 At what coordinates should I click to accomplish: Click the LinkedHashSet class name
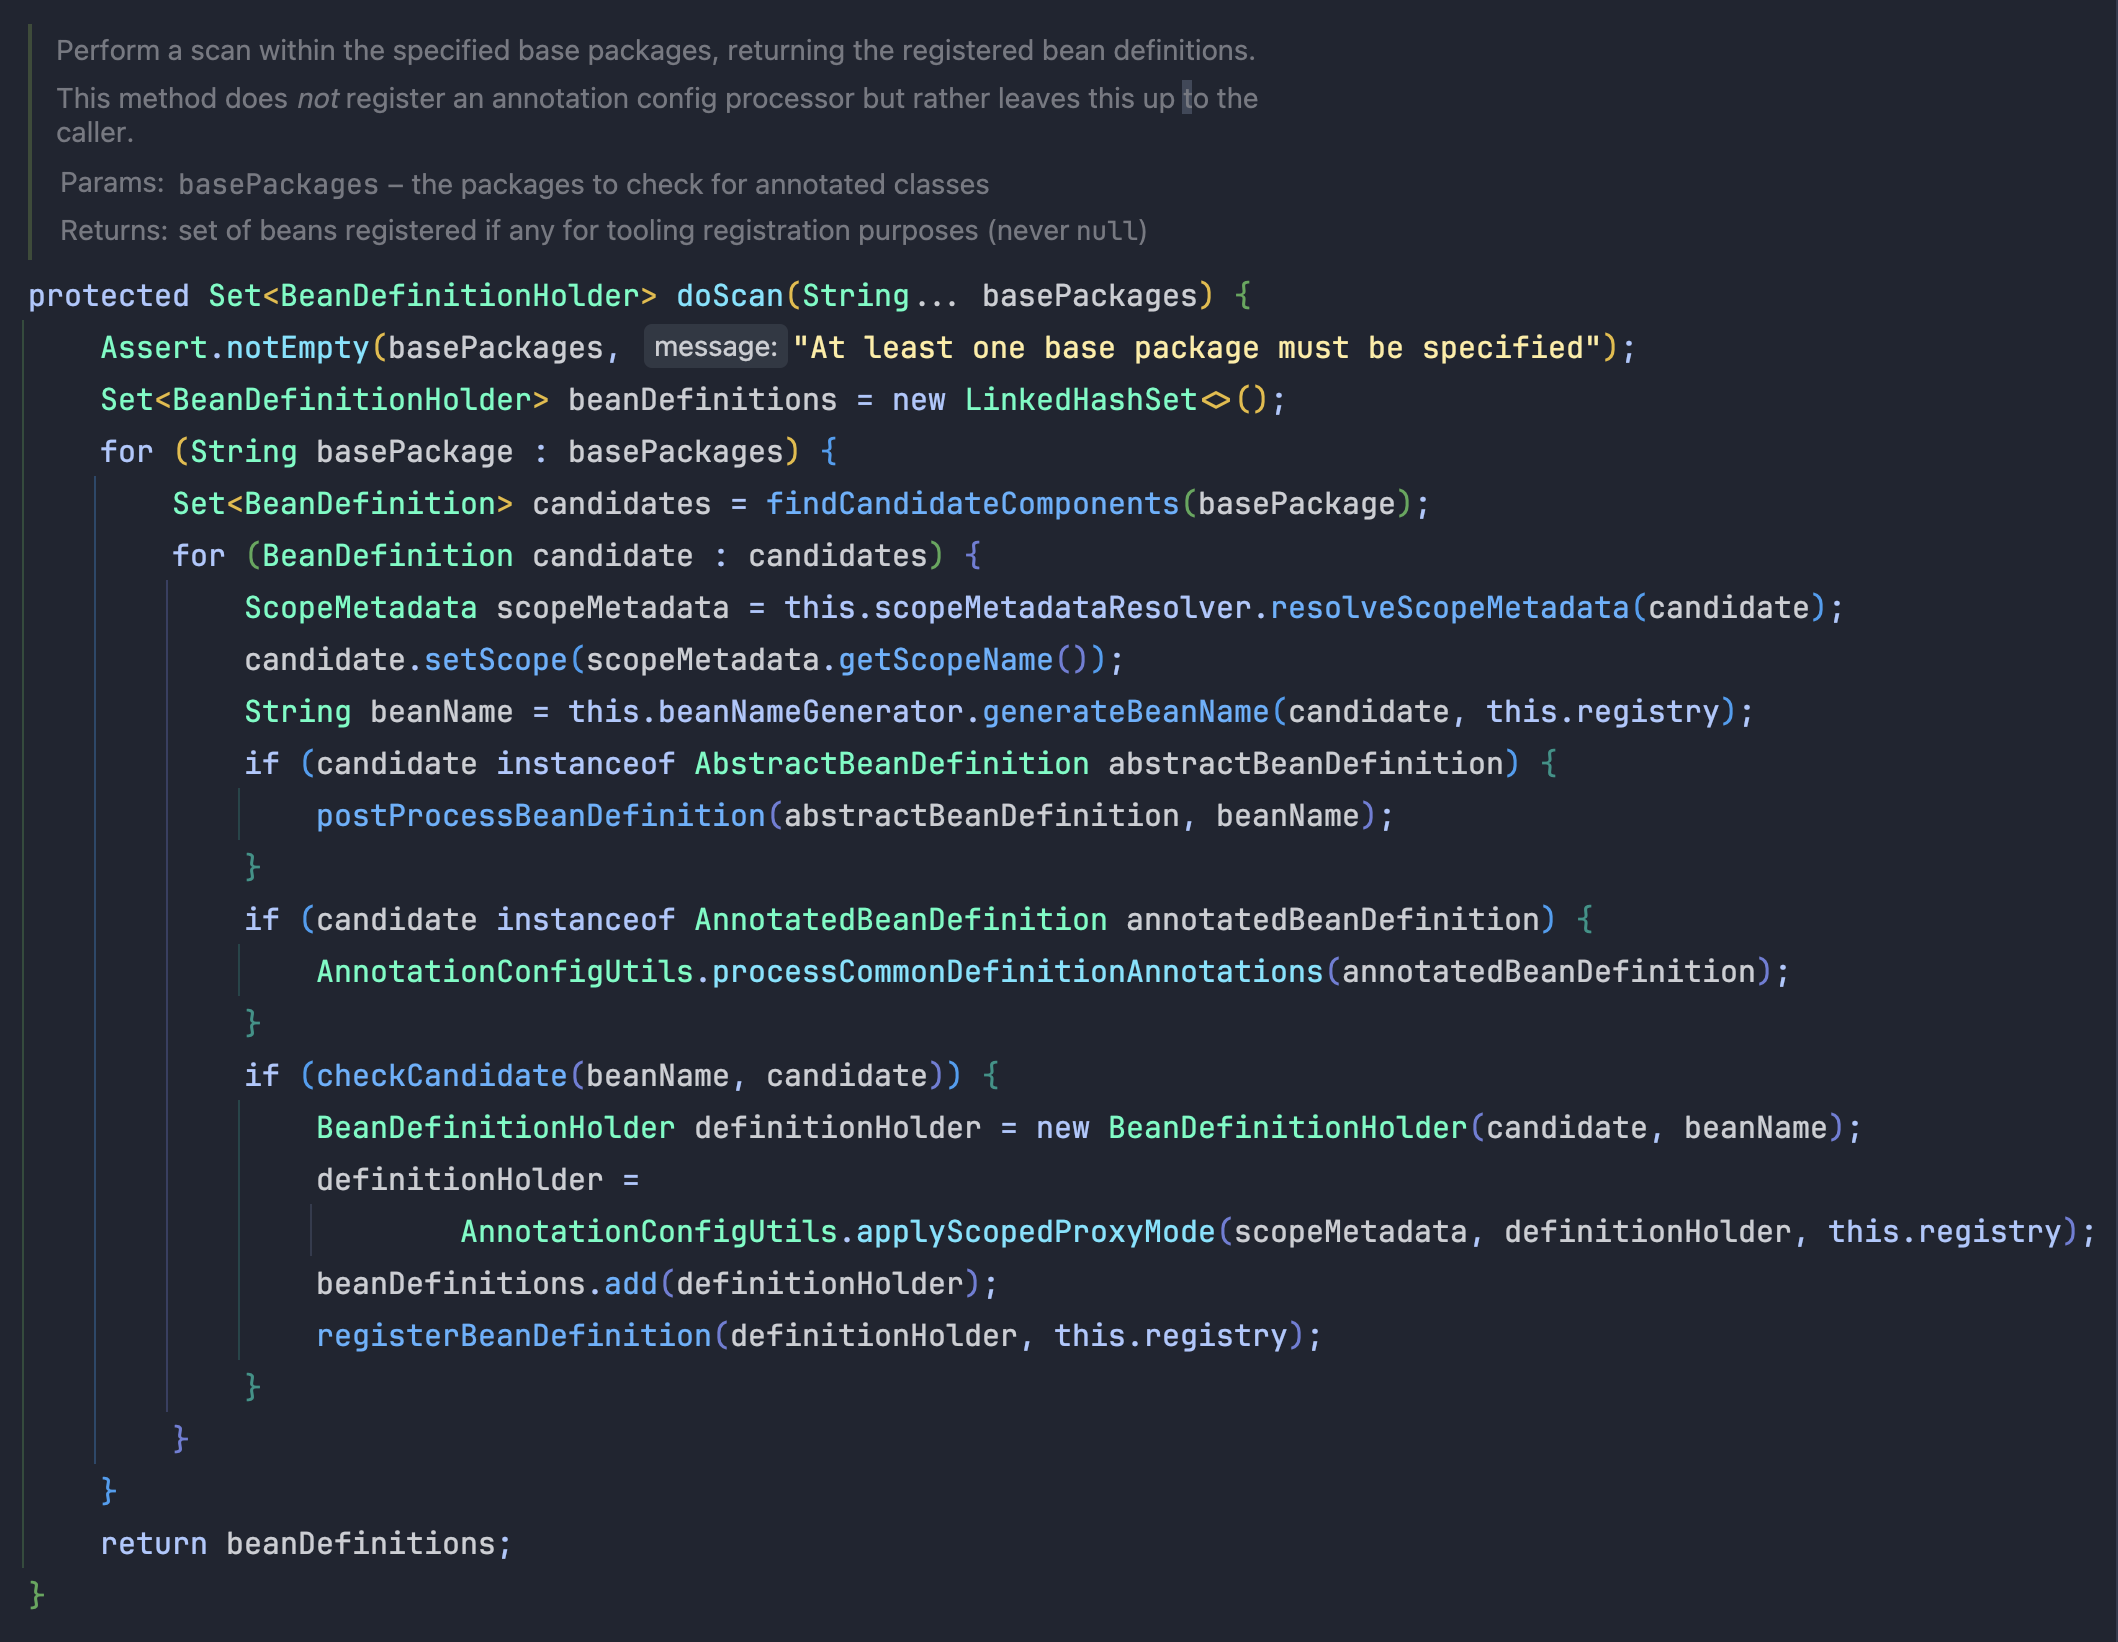click(x=1080, y=400)
